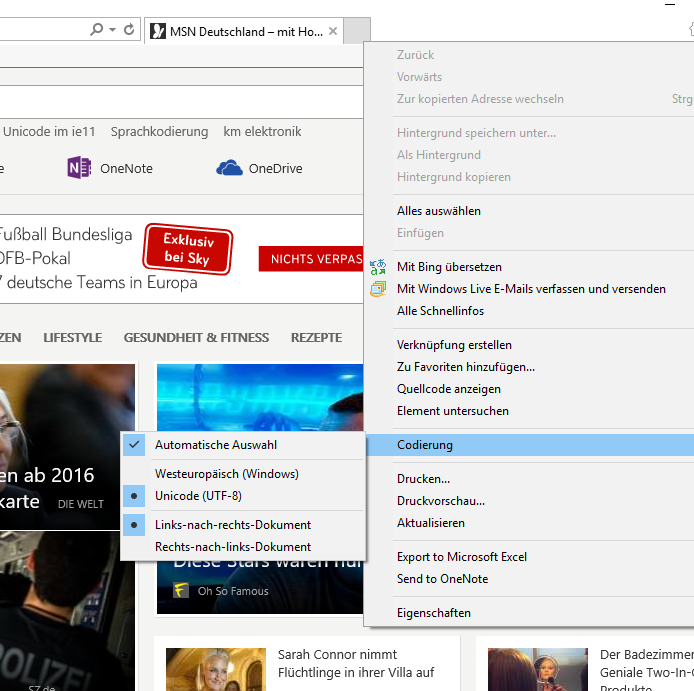The width and height of the screenshot is (694, 691).
Task: Choose 'Verknüpfung erstellen'
Action: [530, 345]
